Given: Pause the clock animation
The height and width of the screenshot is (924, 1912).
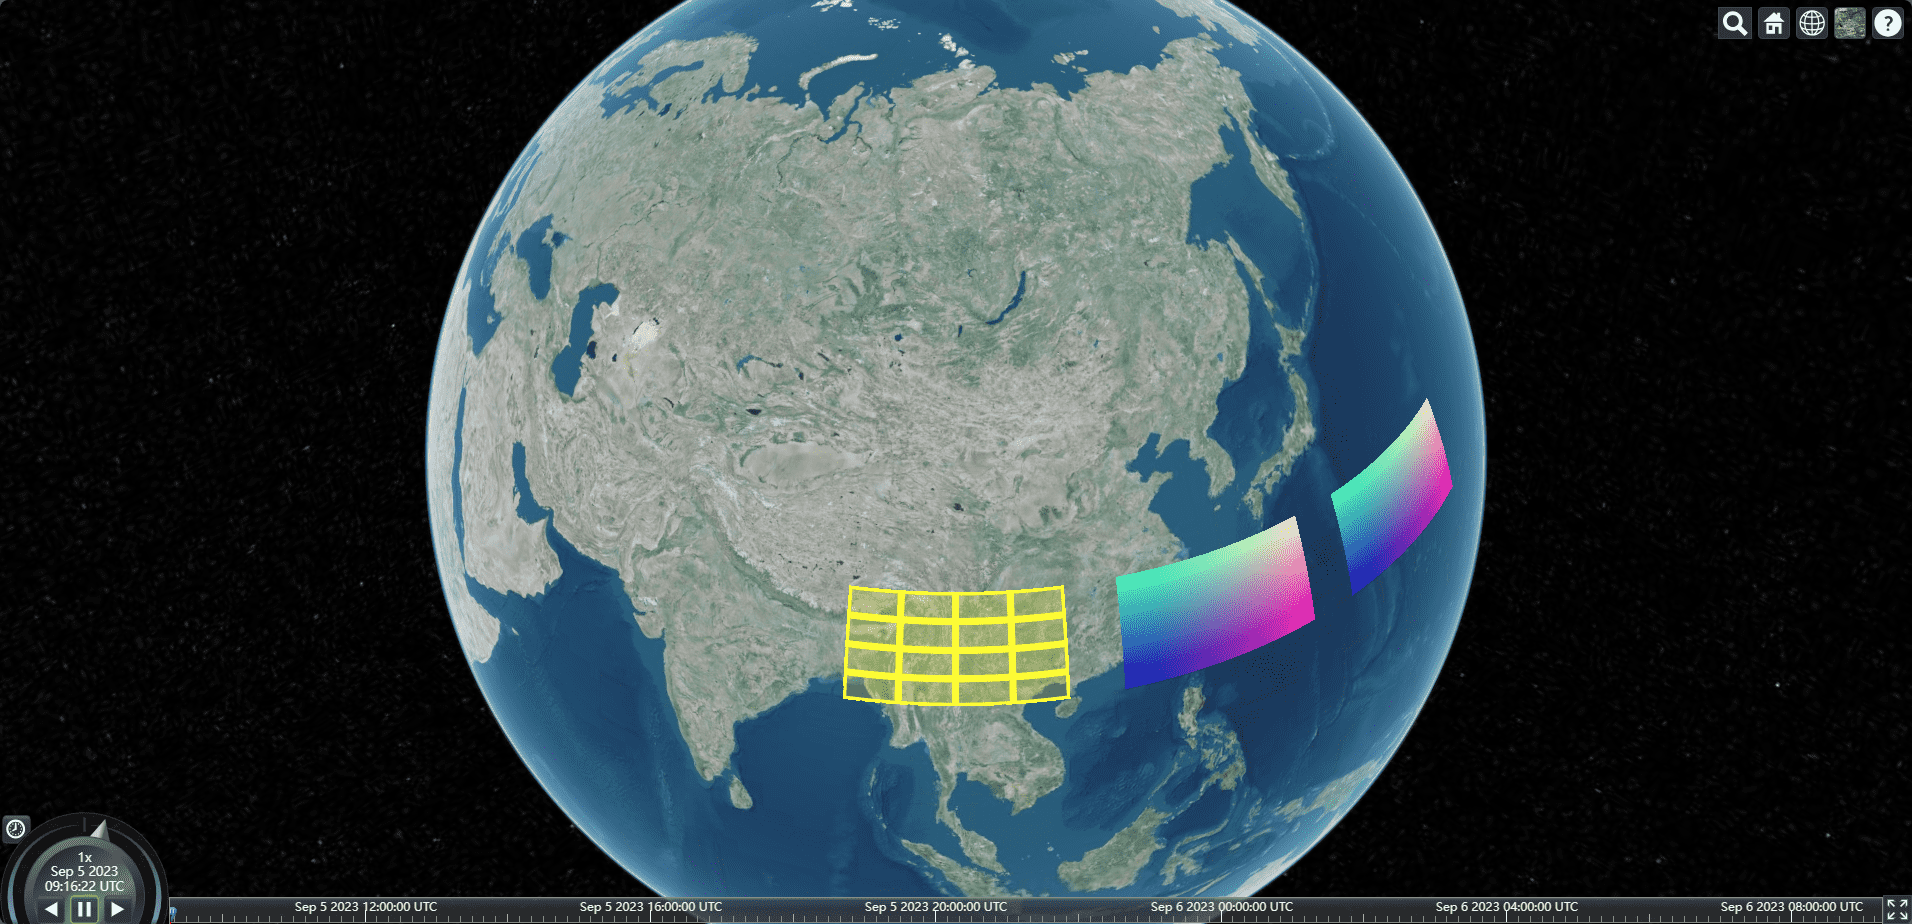Looking at the screenshot, I should point(85,909).
